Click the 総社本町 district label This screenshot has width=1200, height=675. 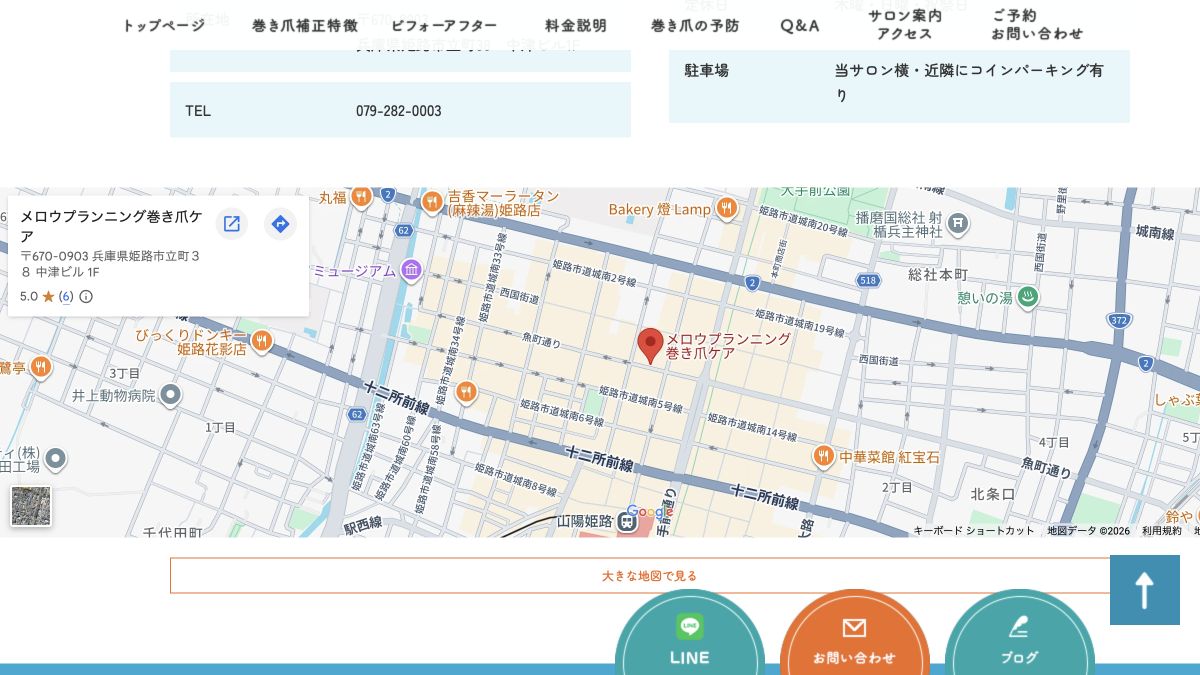938,274
